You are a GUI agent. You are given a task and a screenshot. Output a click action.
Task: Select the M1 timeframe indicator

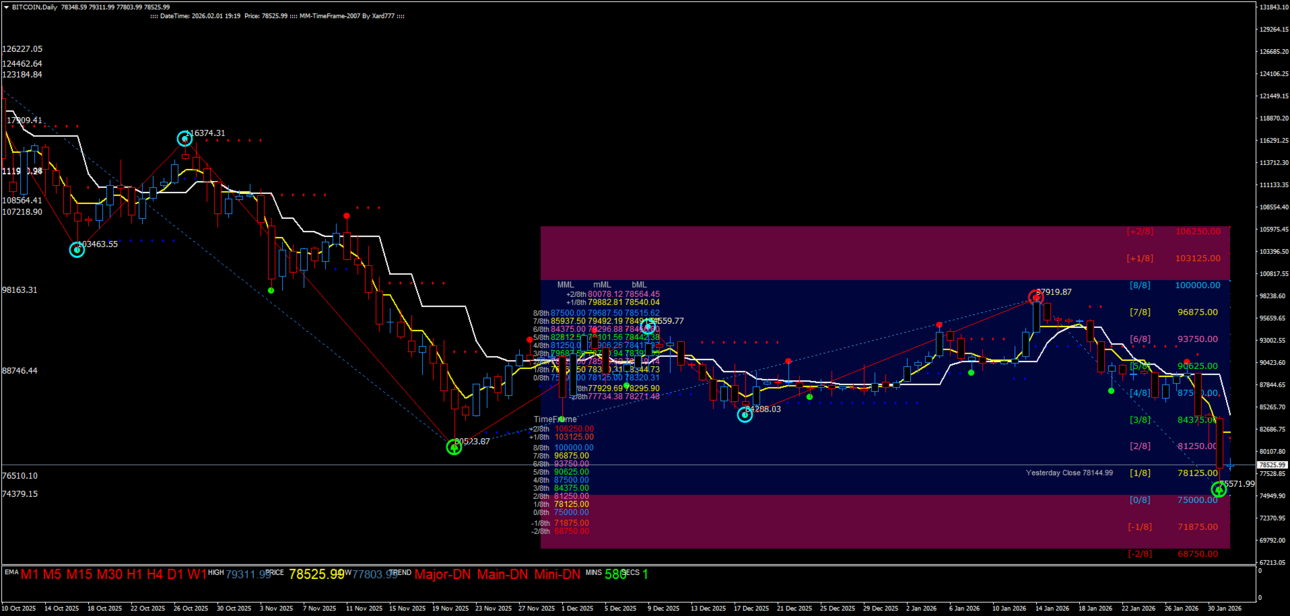[x=31, y=575]
